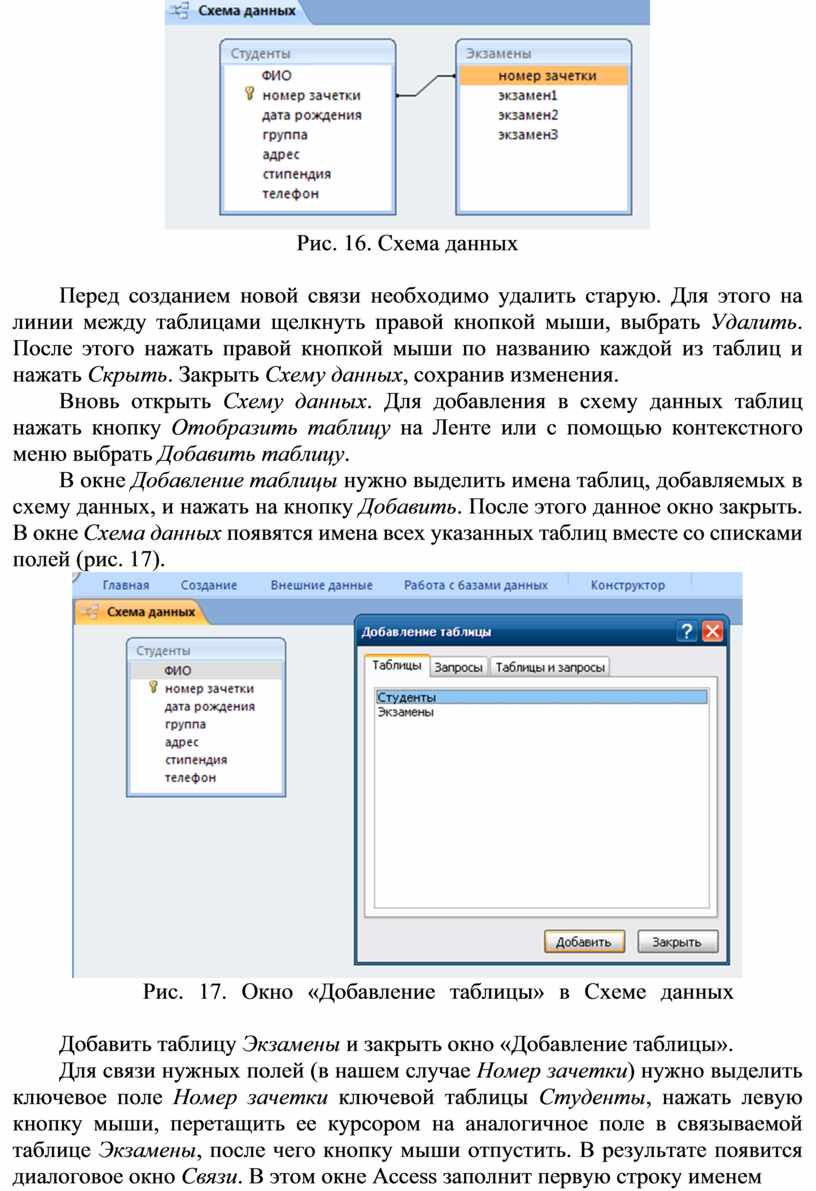Select highlighted номер зачетки in Экзамены table

[x=544, y=75]
